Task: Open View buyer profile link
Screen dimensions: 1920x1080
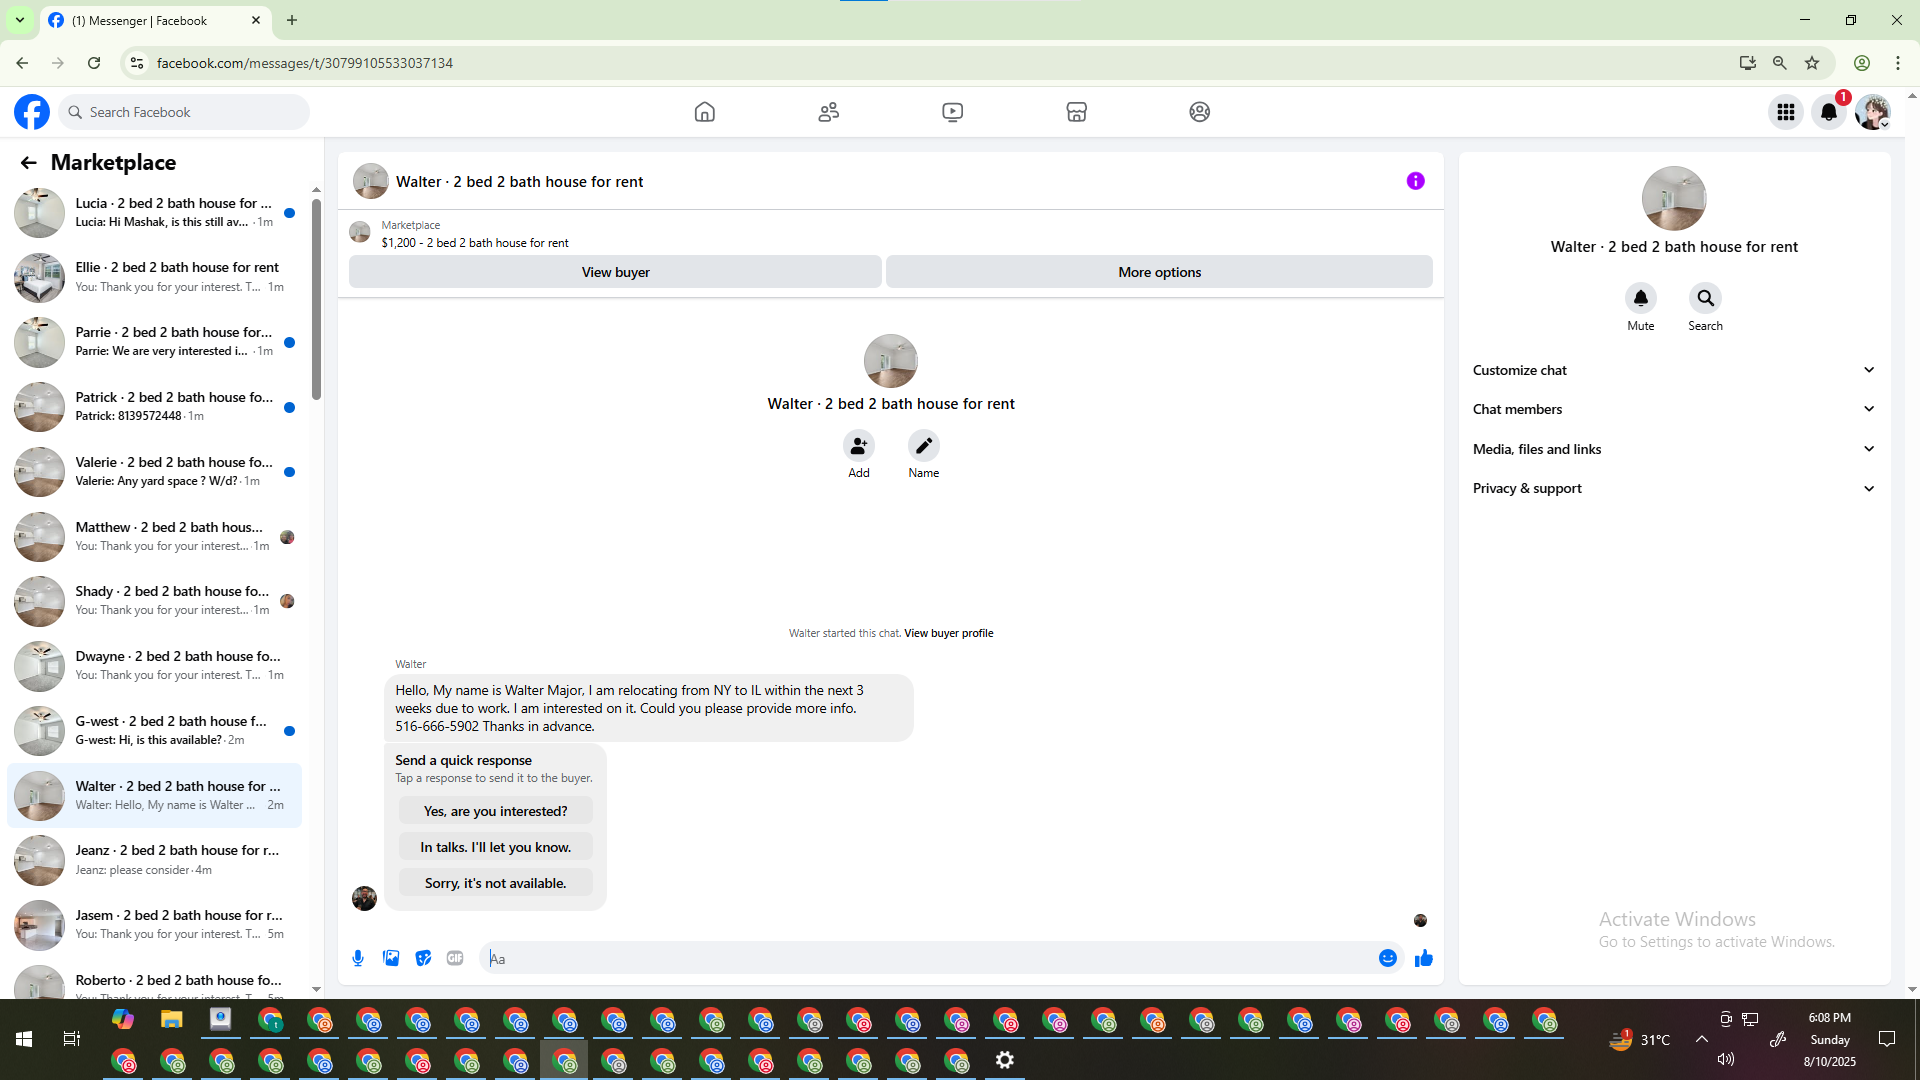Action: 948,633
